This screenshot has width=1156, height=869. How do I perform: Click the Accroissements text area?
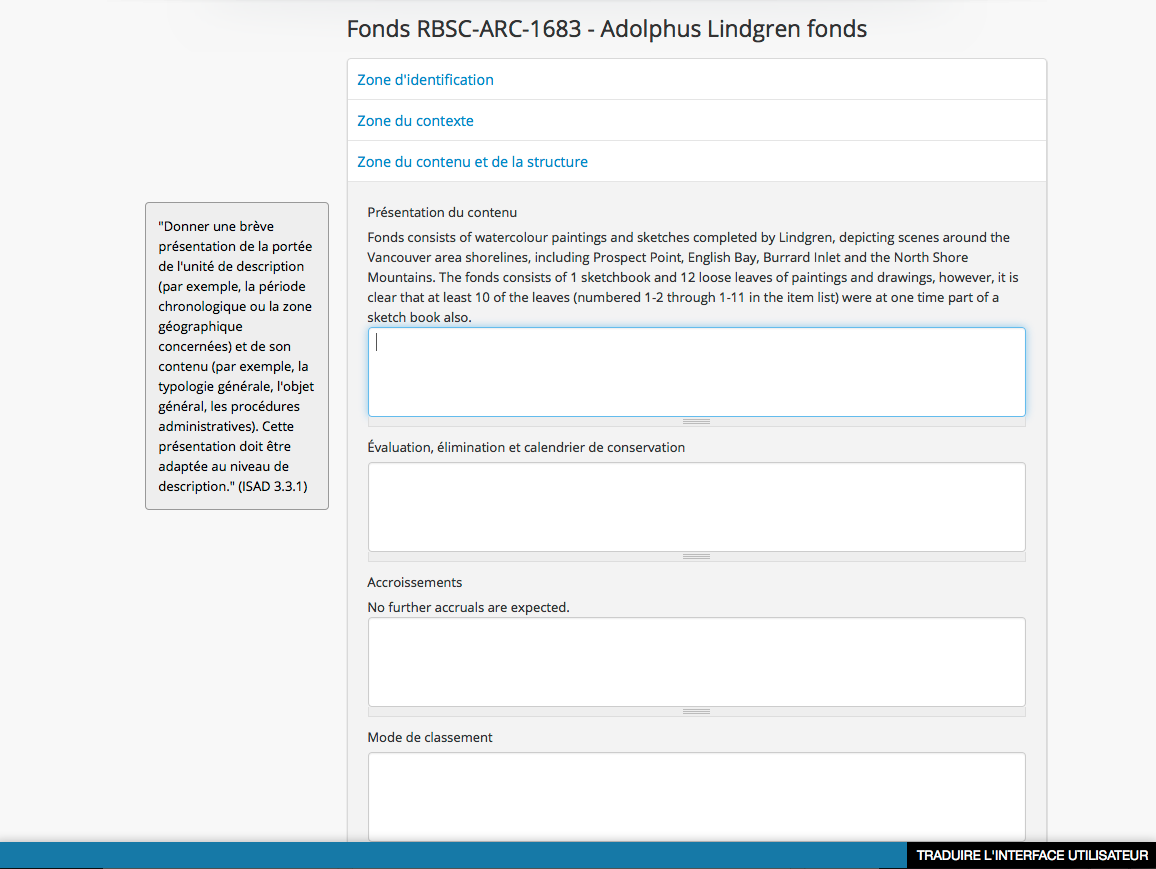point(696,661)
